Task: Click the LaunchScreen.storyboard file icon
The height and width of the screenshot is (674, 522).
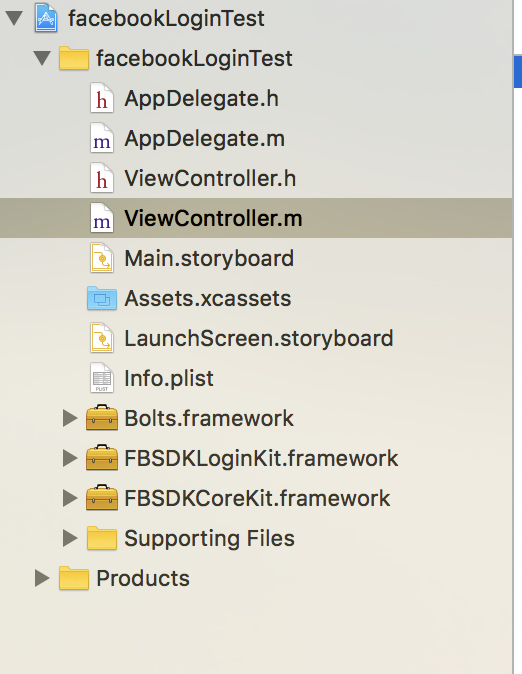Action: tap(102, 338)
